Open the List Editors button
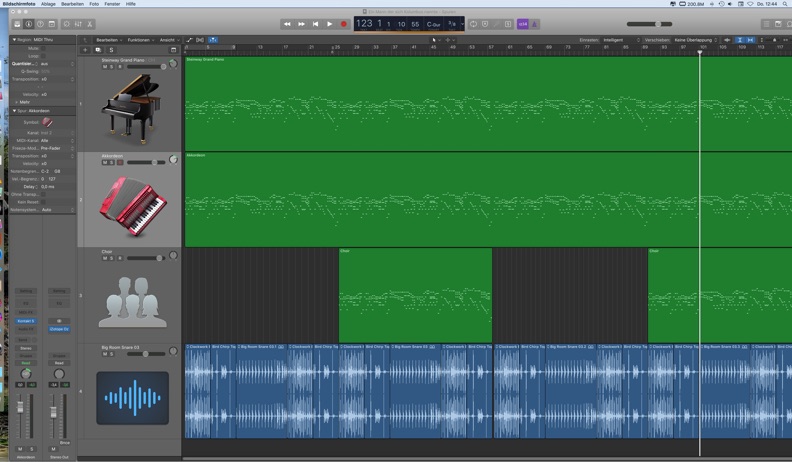 click(766, 24)
